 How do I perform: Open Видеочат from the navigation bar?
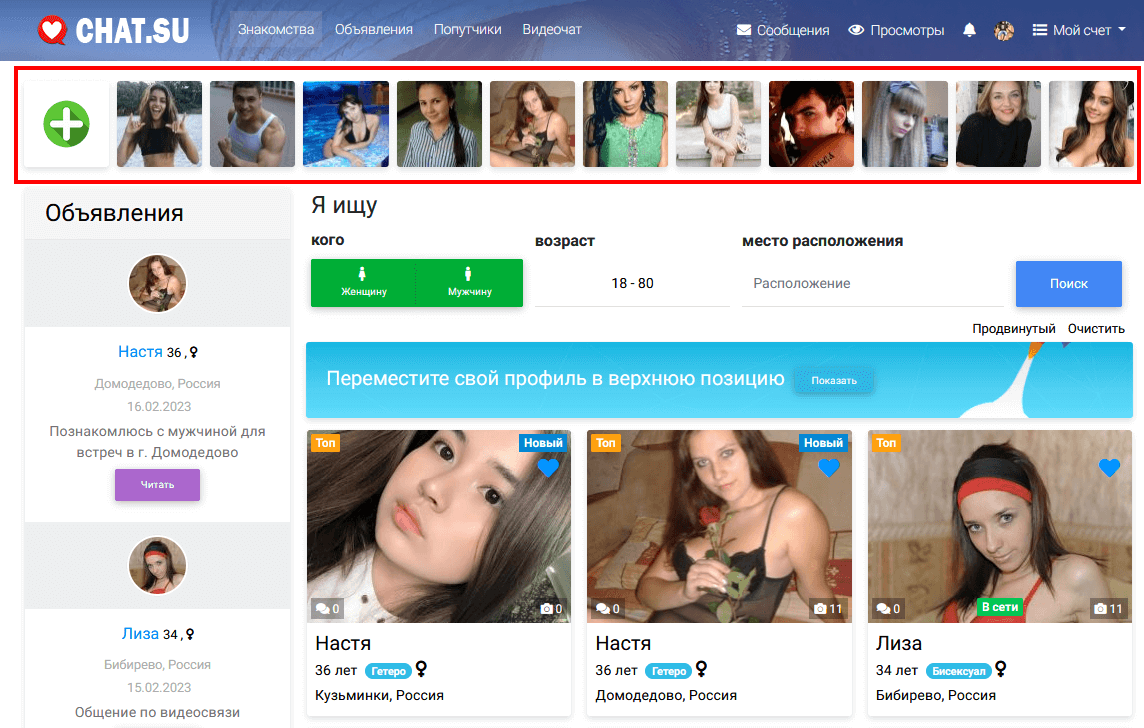pos(551,29)
